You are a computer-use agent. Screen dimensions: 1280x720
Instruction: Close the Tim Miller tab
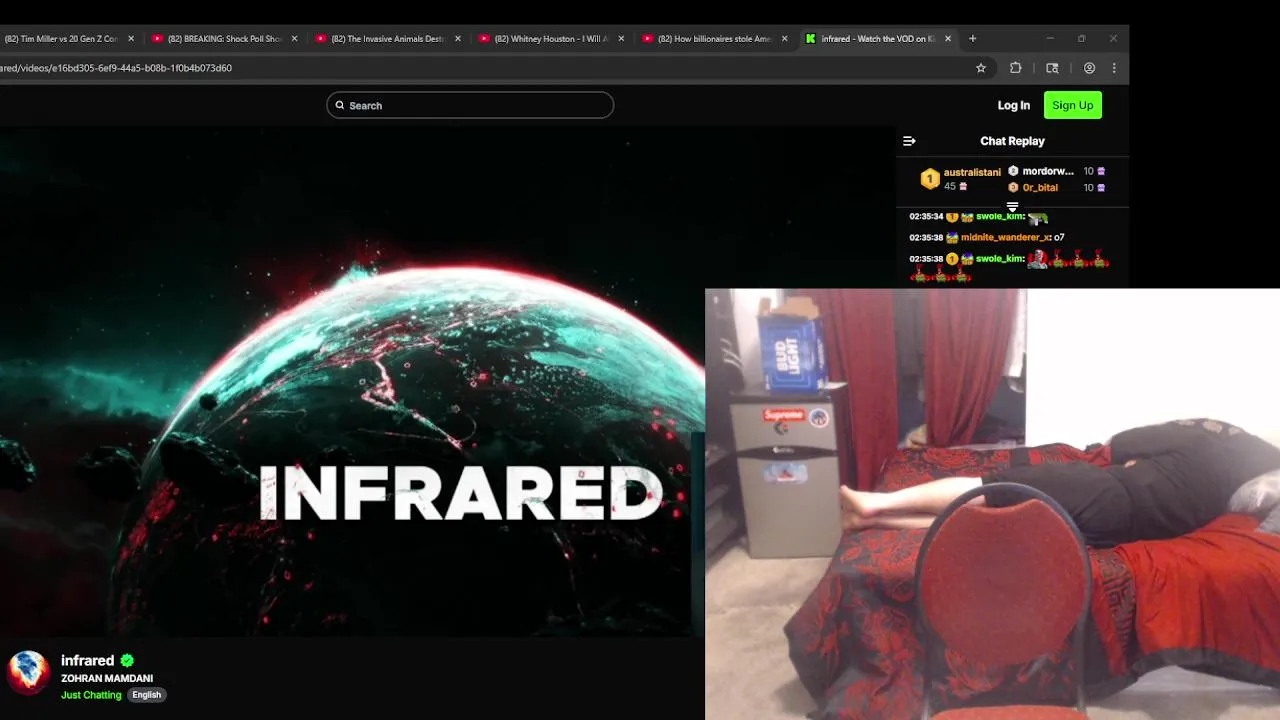click(x=131, y=39)
